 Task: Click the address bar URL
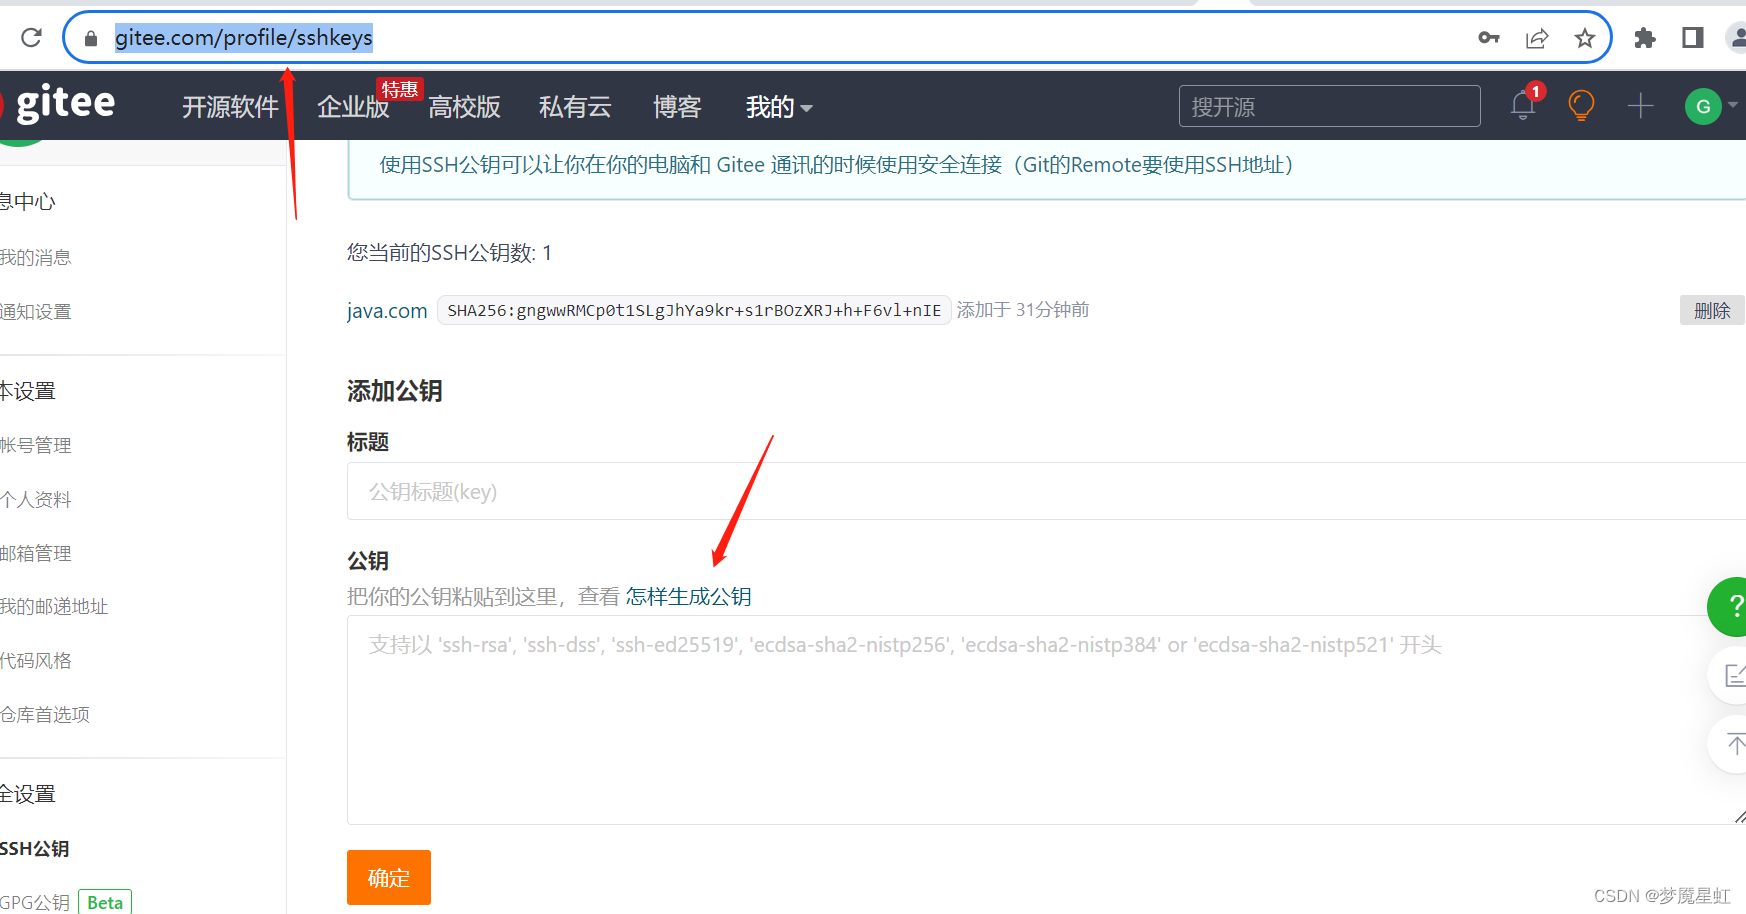pyautogui.click(x=244, y=38)
